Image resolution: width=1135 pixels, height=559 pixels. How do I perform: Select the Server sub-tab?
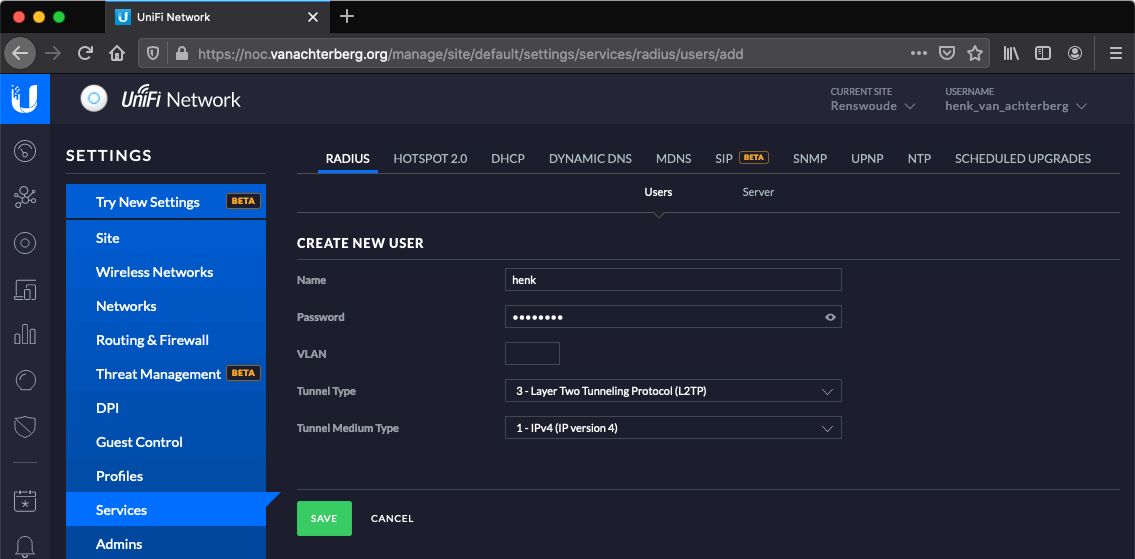[x=758, y=193]
